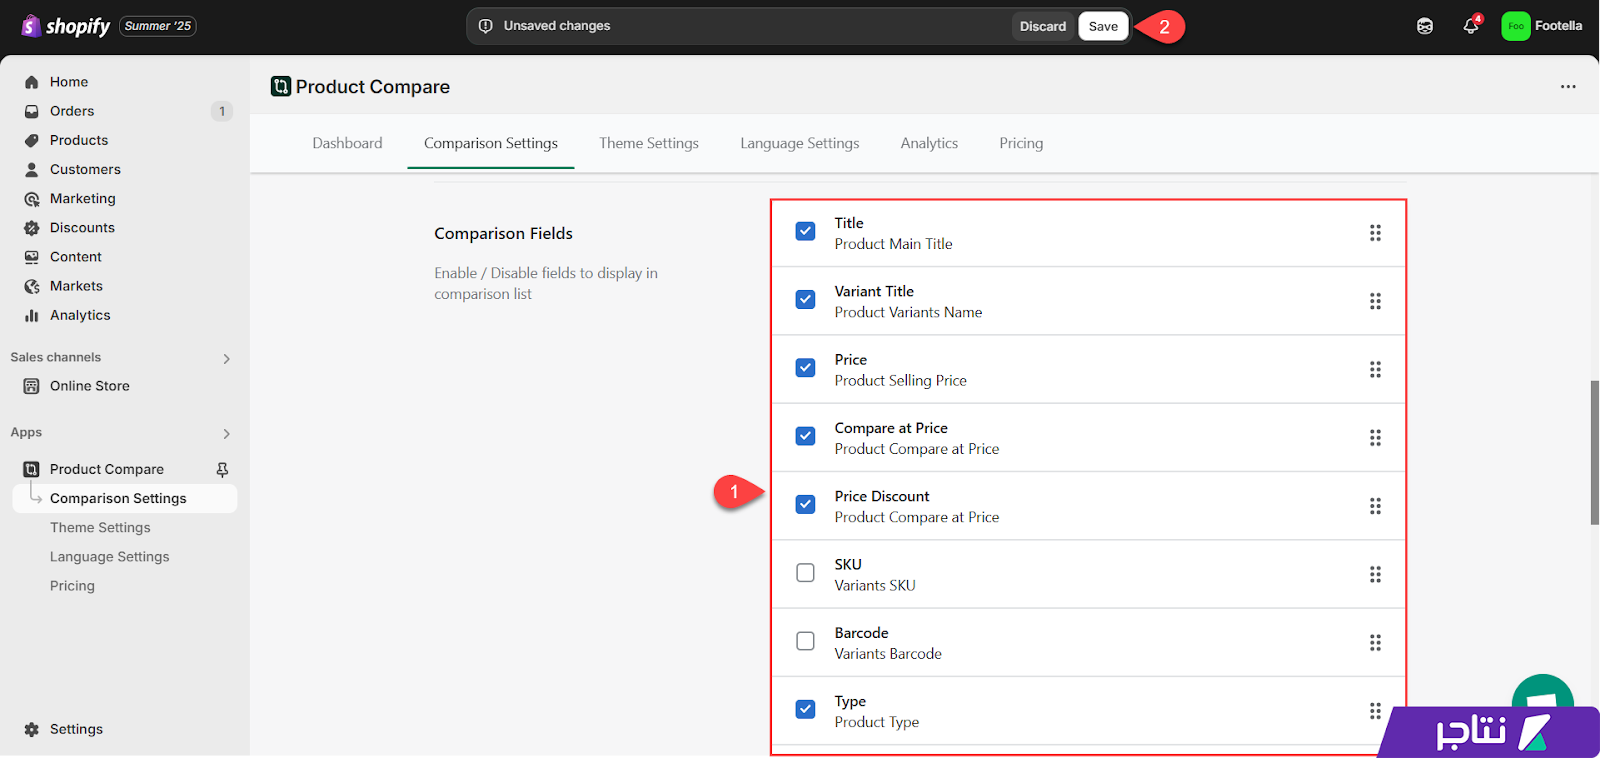Screen dimensions: 1600x758
Task: Open Theme Settings in sidebar
Action: [x=100, y=528]
